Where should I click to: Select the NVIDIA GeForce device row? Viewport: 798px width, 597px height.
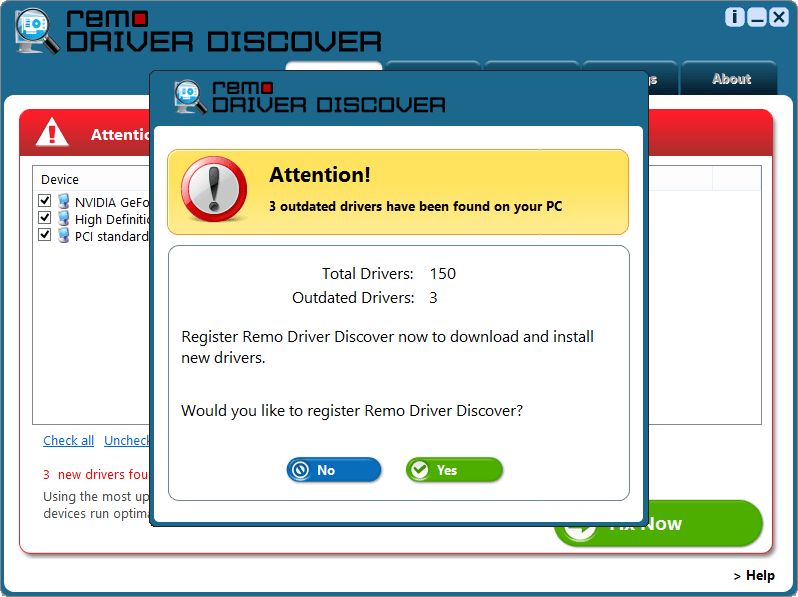pos(94,202)
